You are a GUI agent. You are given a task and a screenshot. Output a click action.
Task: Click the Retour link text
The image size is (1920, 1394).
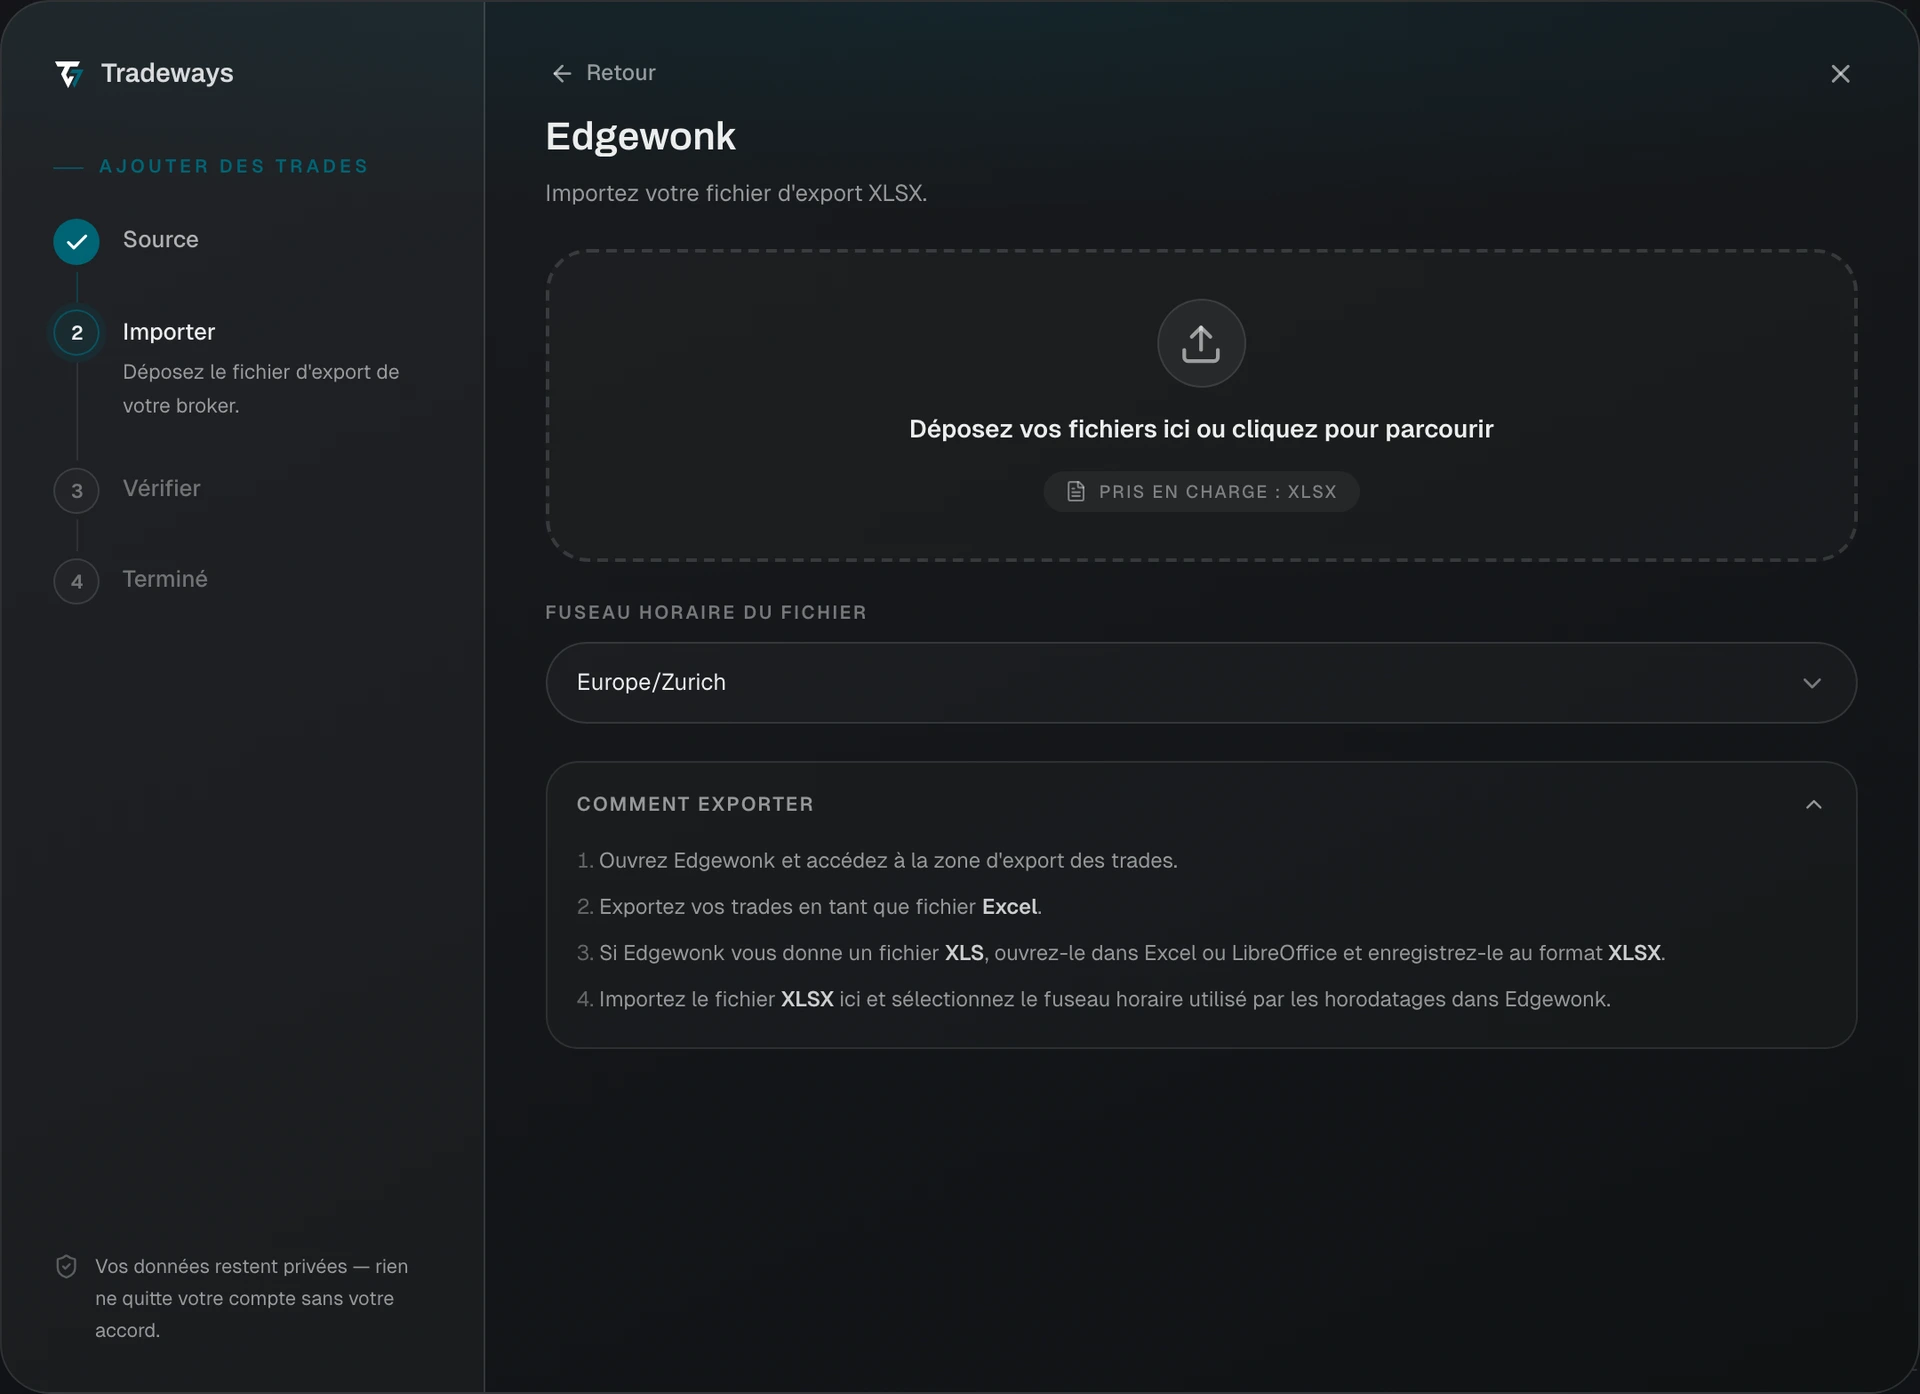[x=621, y=73]
